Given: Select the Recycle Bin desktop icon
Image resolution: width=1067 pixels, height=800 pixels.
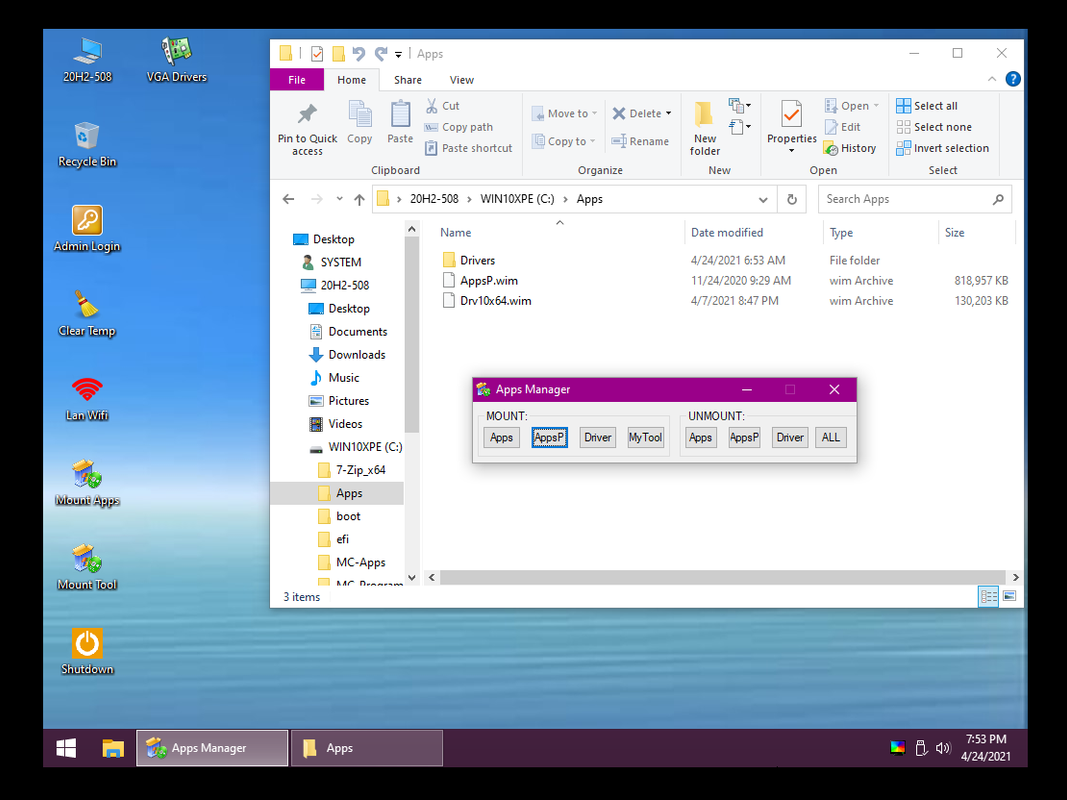Looking at the screenshot, I should point(87,144).
